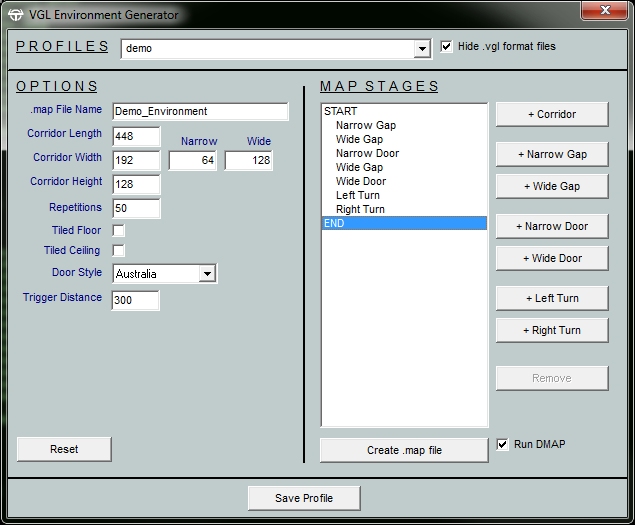Click the Corridor Height field
635x525 pixels.
point(136,184)
